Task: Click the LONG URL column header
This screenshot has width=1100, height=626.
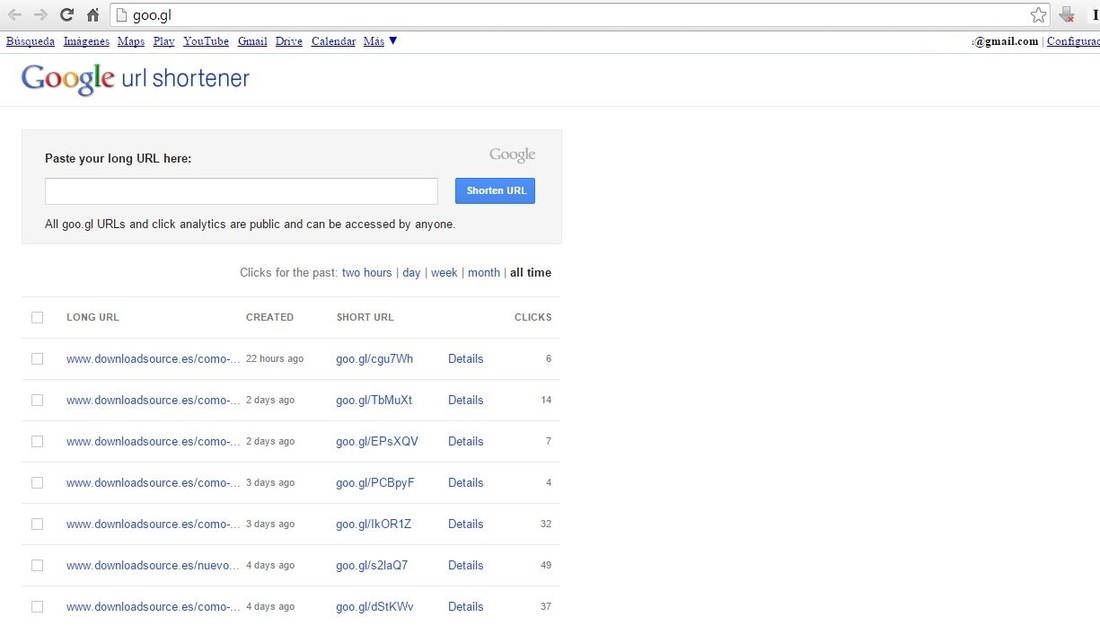Action: tap(93, 317)
